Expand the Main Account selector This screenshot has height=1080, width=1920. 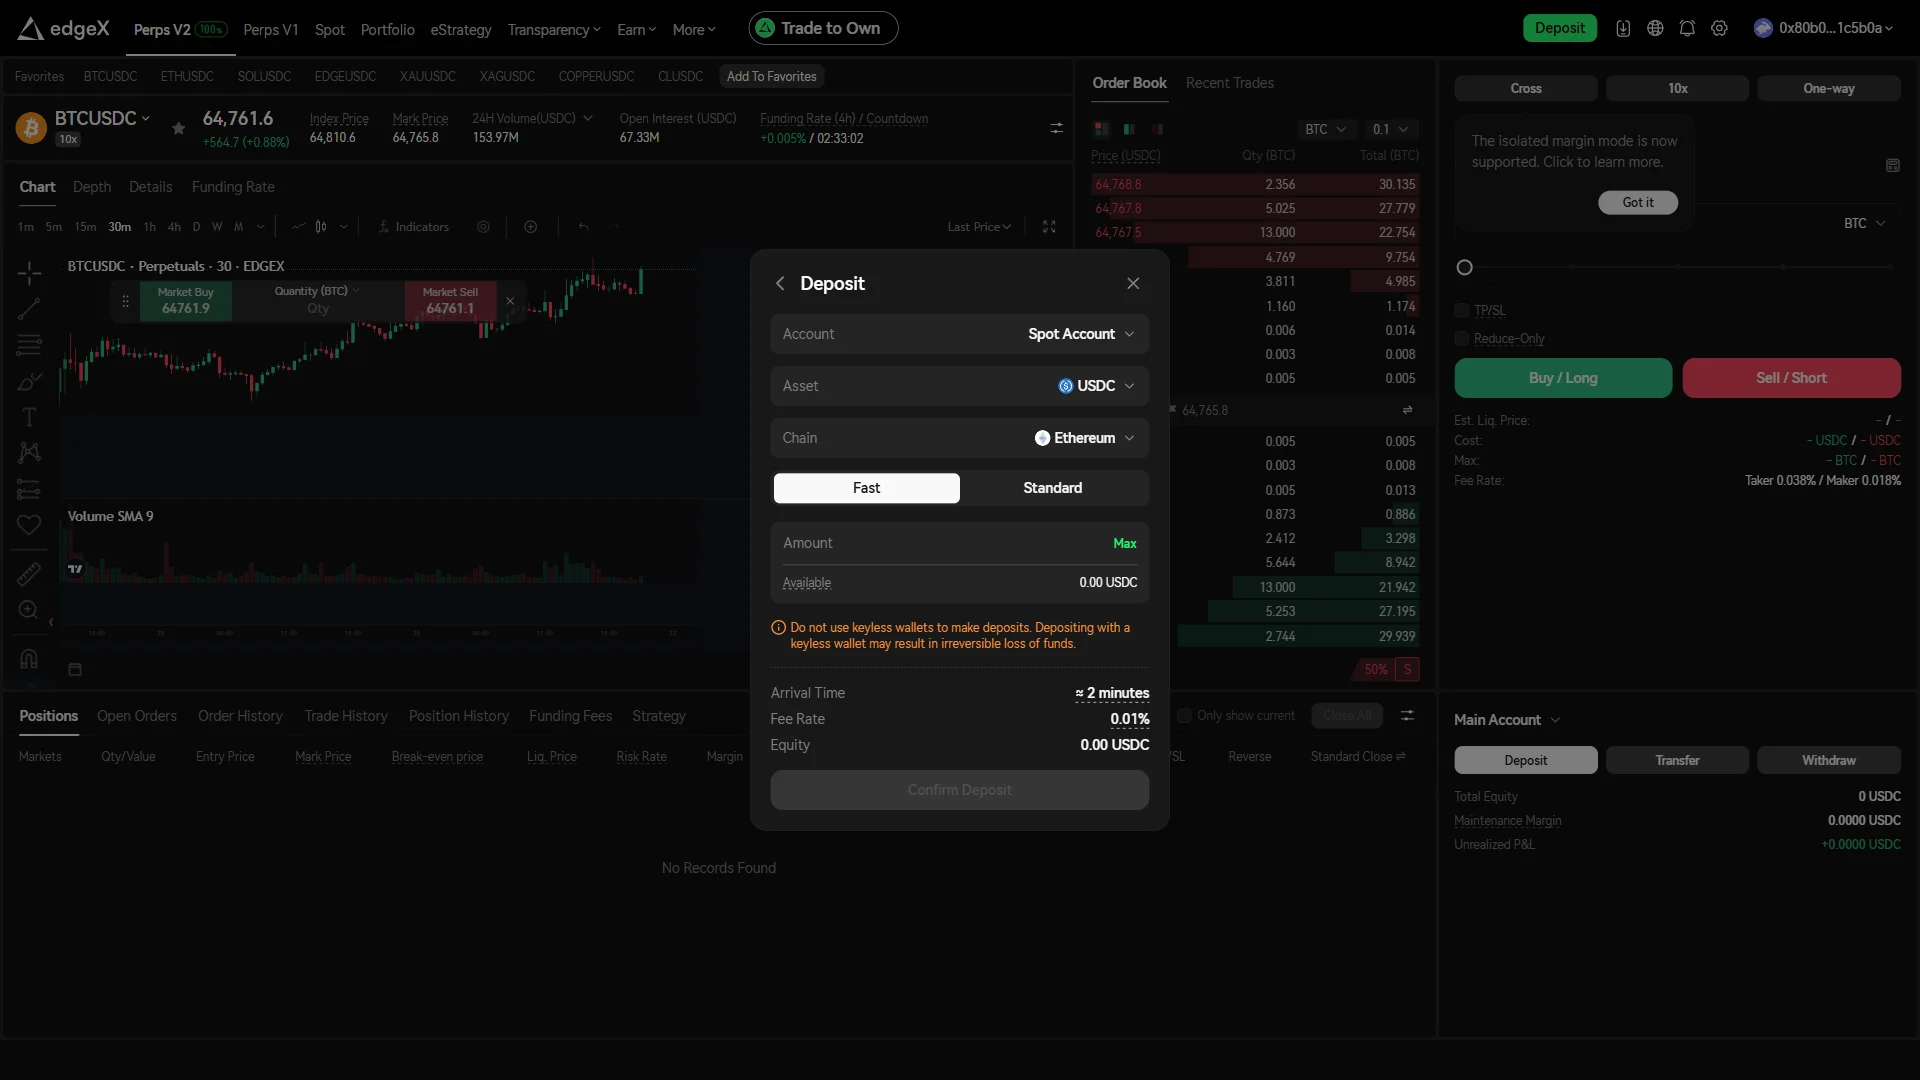1506,720
